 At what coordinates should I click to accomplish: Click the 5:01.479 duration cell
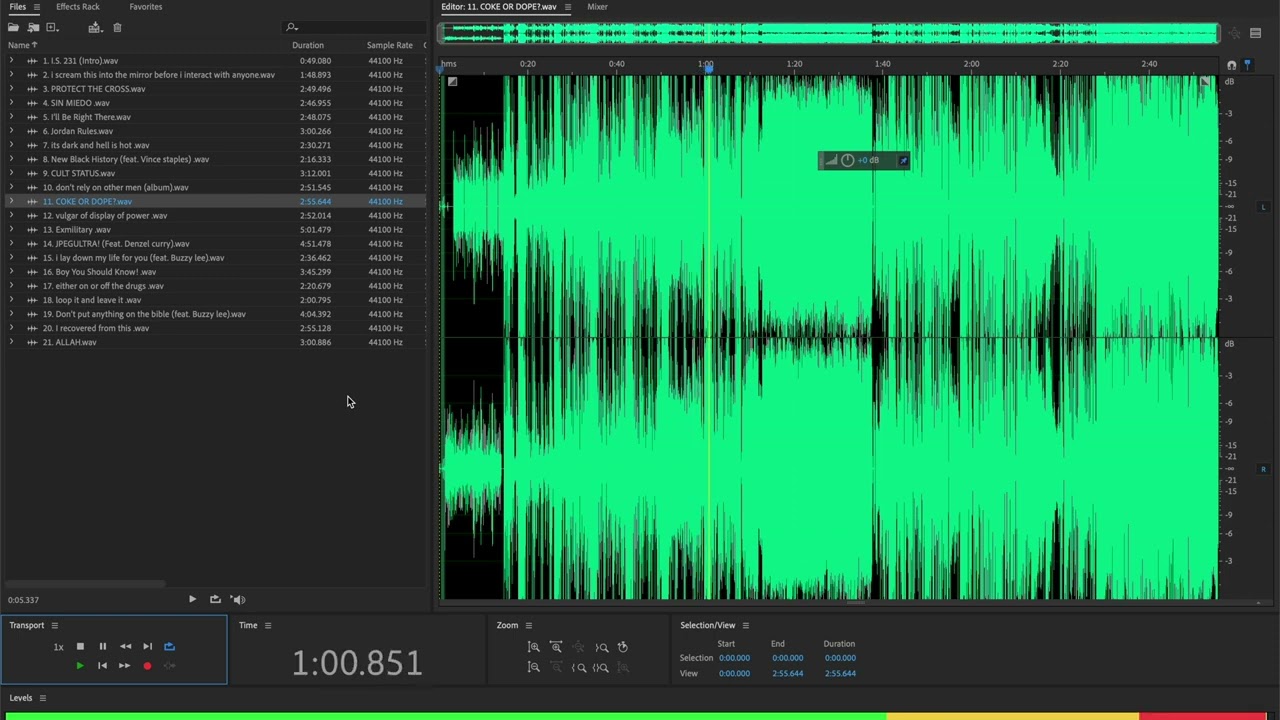pyautogui.click(x=315, y=229)
